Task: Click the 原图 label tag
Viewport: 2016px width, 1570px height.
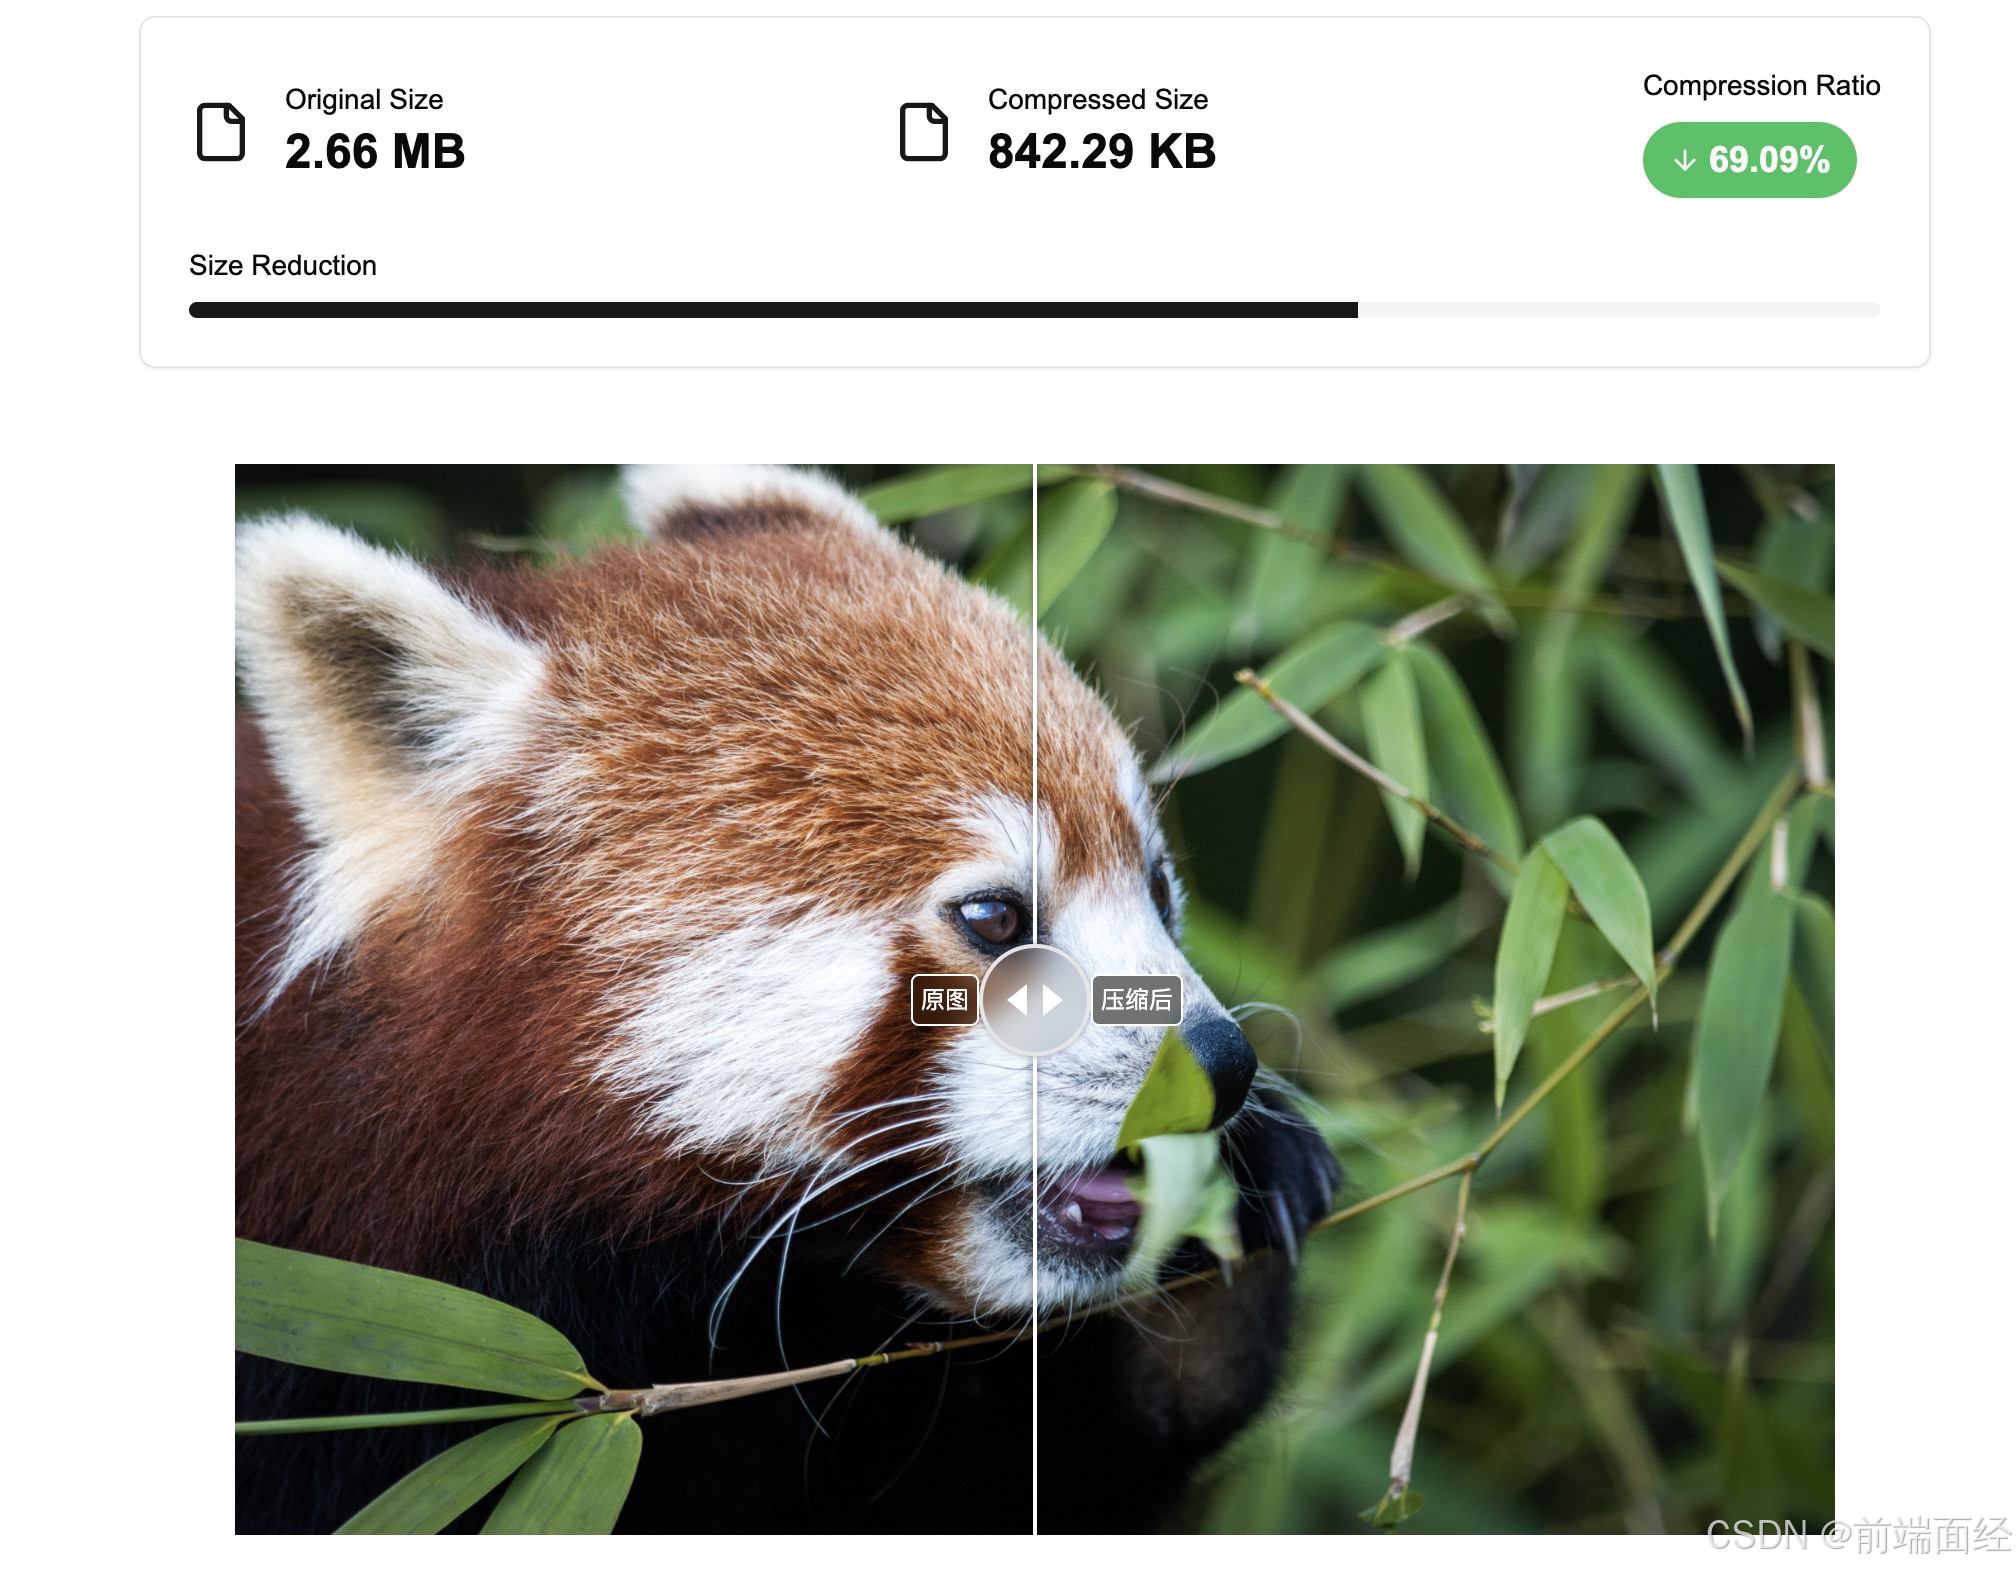Action: coord(944,1000)
